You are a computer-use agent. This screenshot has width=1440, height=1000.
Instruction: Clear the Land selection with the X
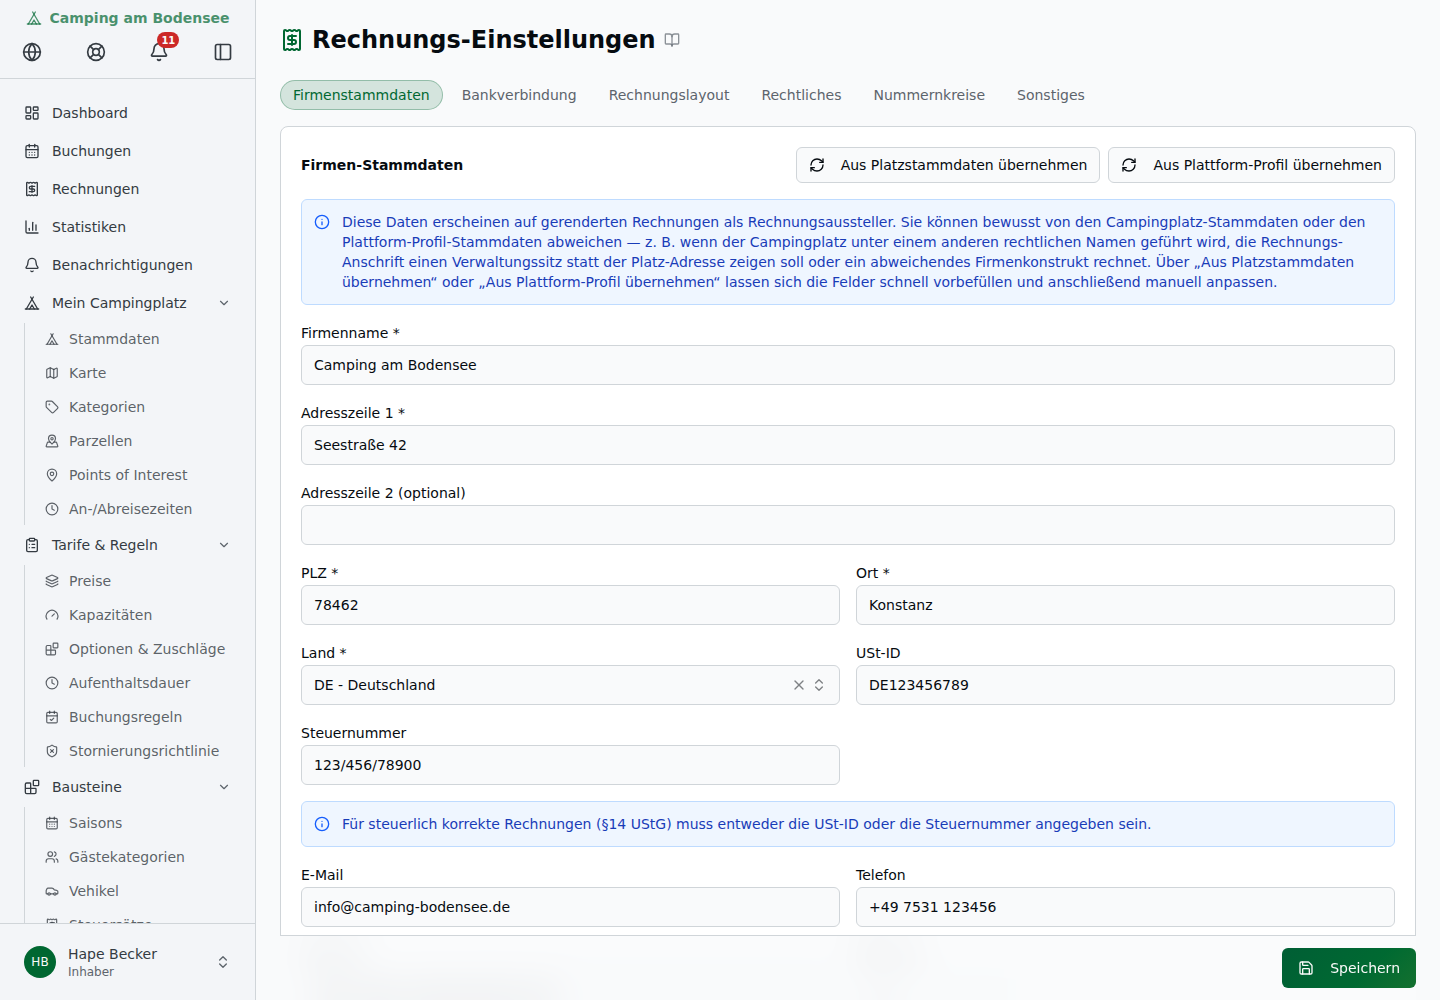(799, 685)
